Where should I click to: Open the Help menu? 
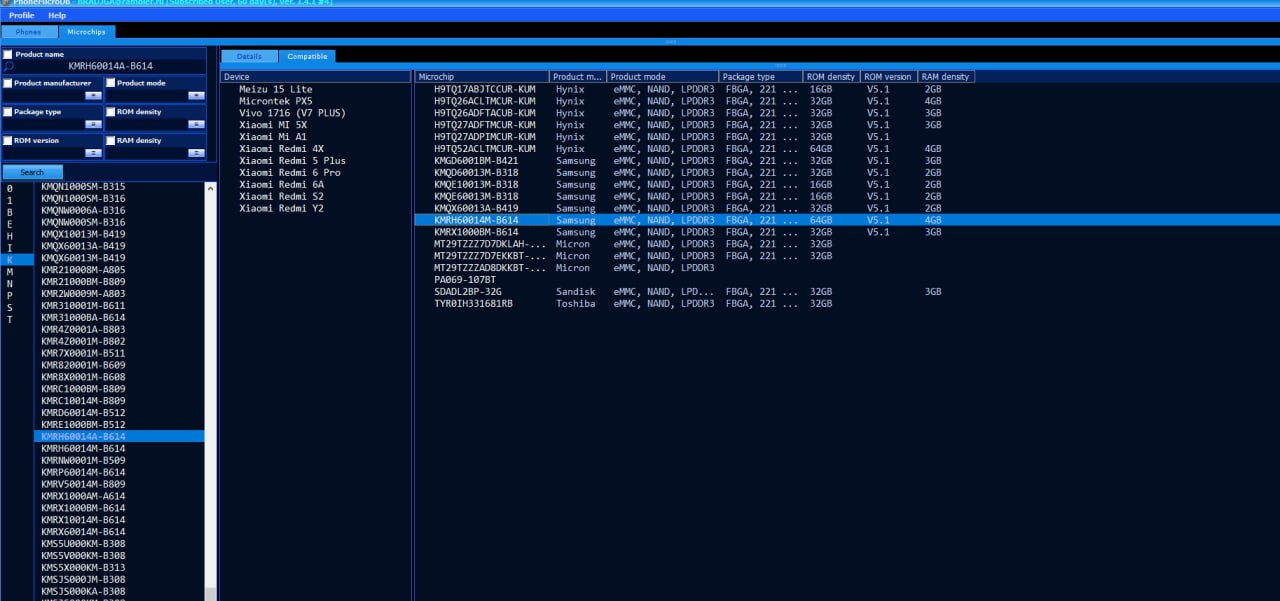[57, 16]
